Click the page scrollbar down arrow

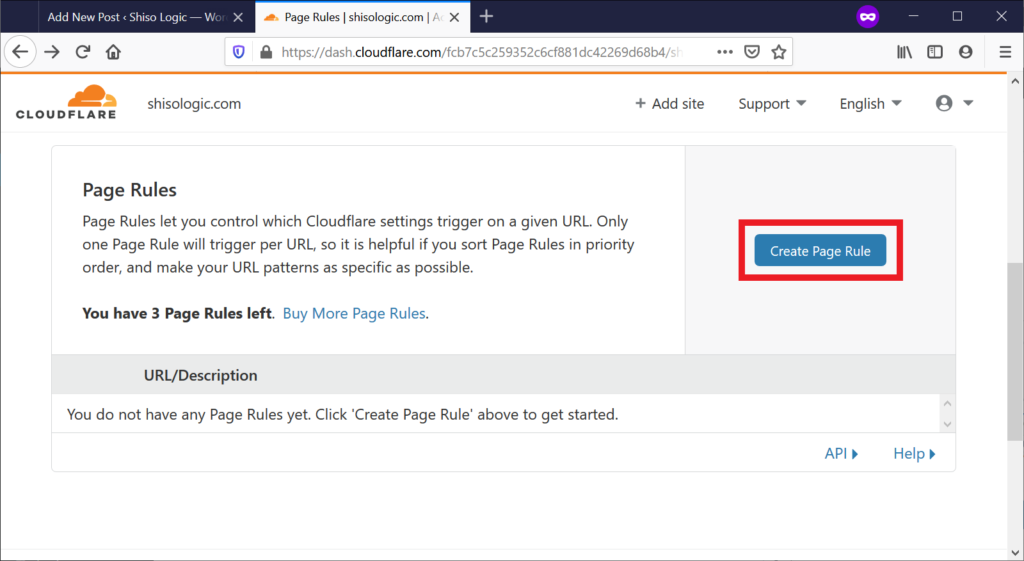1015,553
